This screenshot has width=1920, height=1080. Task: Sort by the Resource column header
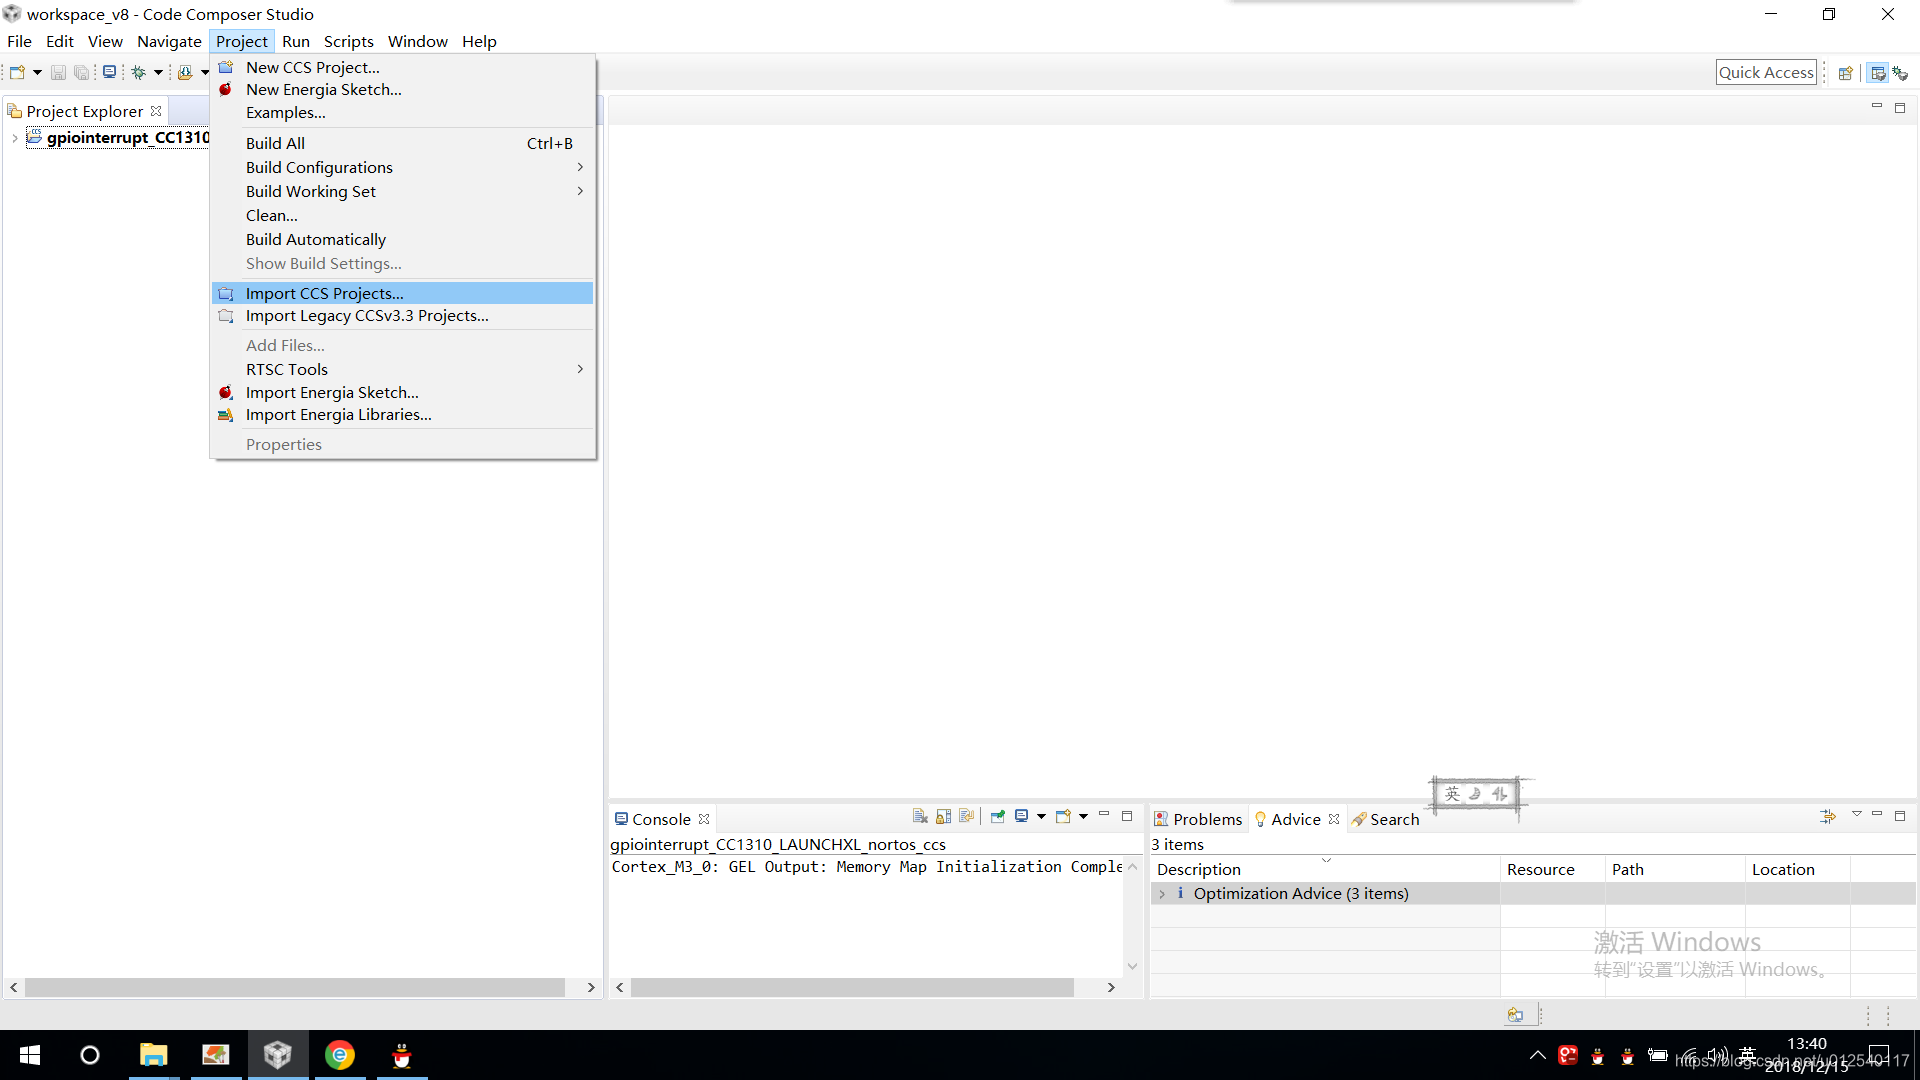click(x=1552, y=869)
